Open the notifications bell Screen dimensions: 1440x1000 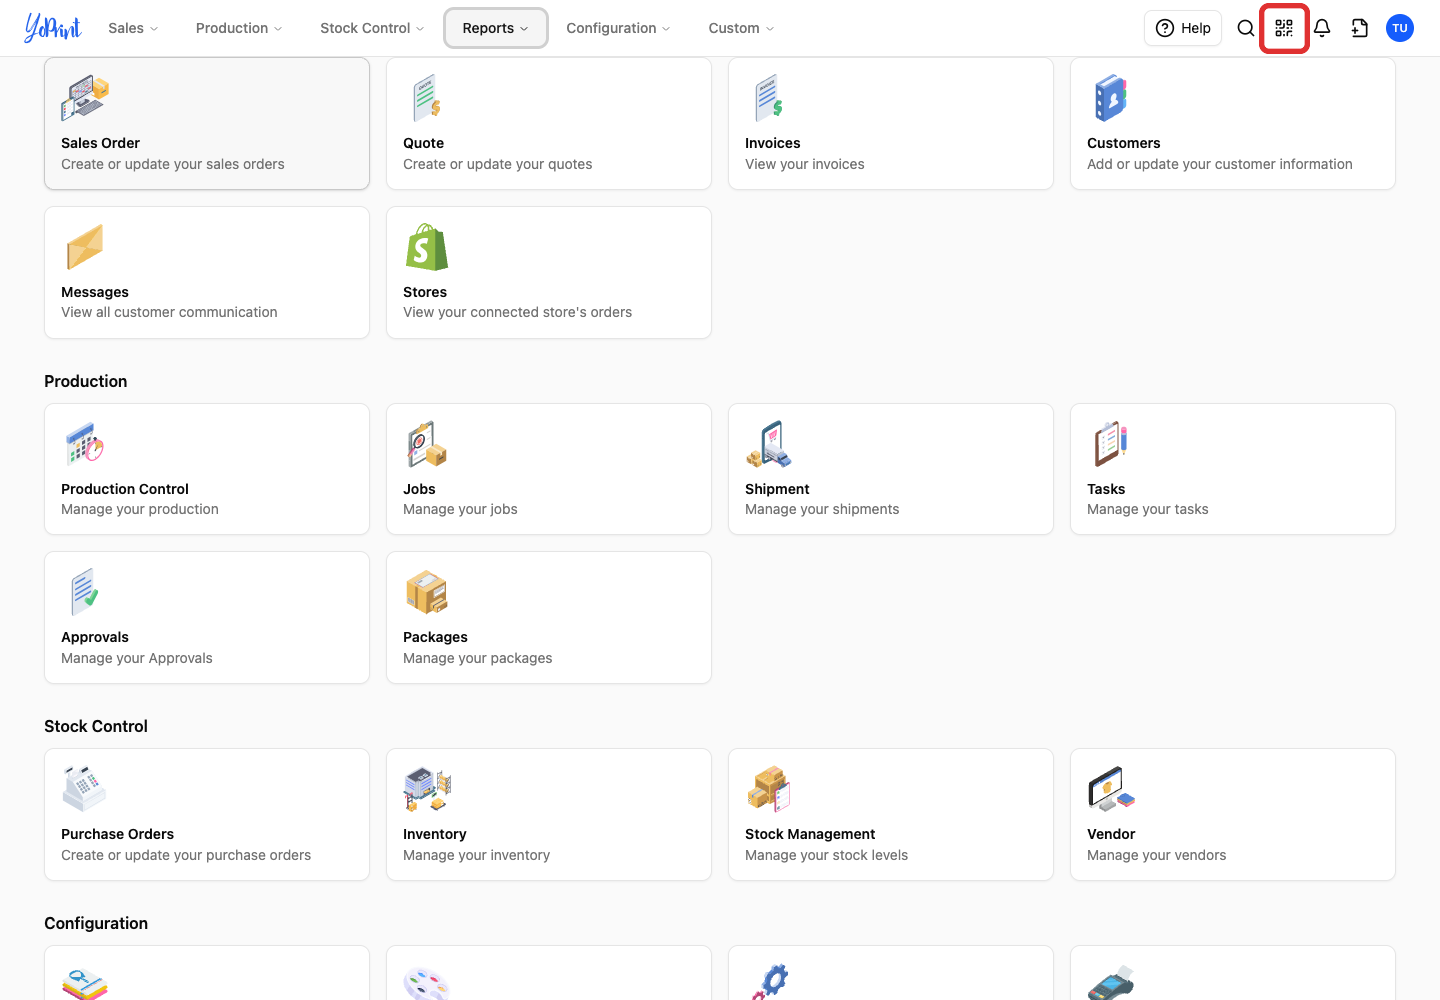tap(1322, 28)
